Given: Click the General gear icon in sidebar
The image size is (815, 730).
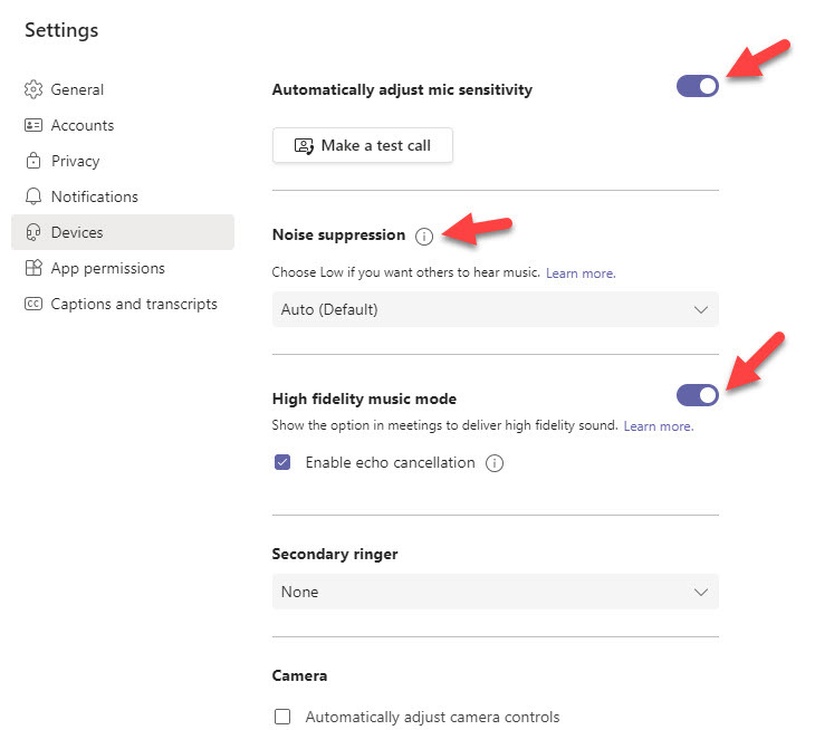Looking at the screenshot, I should (34, 90).
